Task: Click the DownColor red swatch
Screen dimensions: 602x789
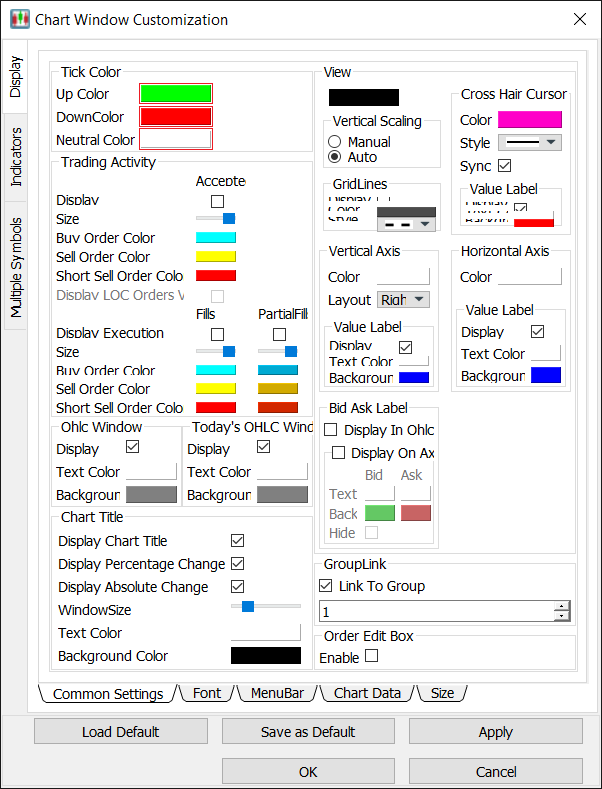Action: [175, 117]
